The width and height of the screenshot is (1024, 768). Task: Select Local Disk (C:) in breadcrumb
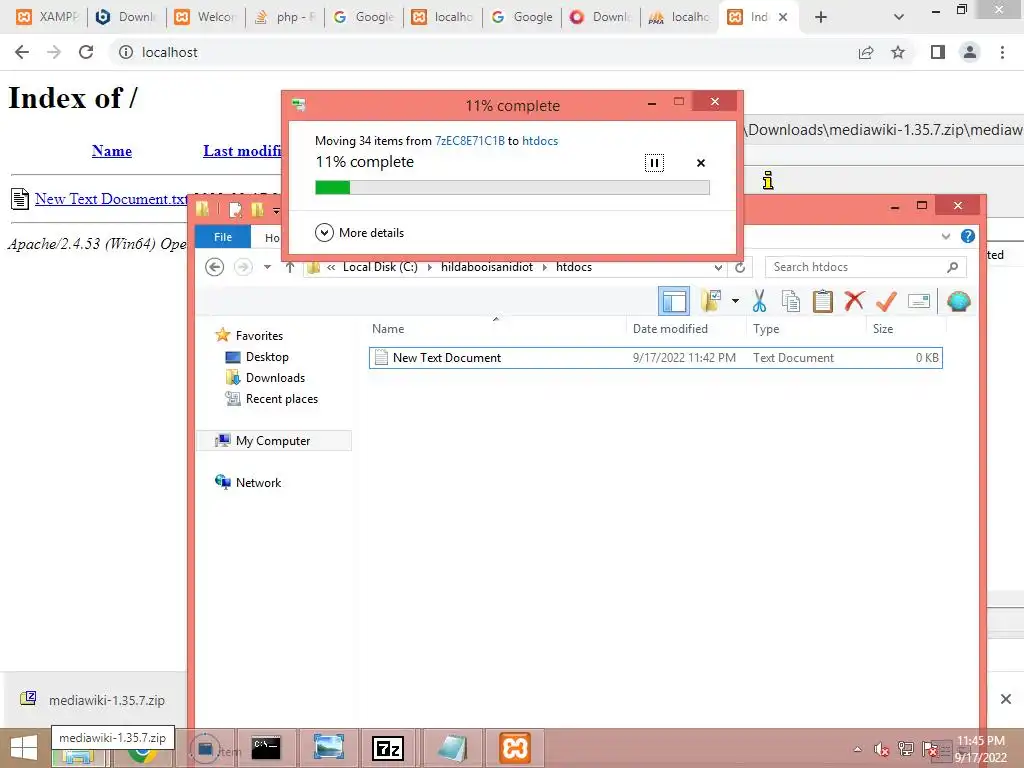(380, 267)
